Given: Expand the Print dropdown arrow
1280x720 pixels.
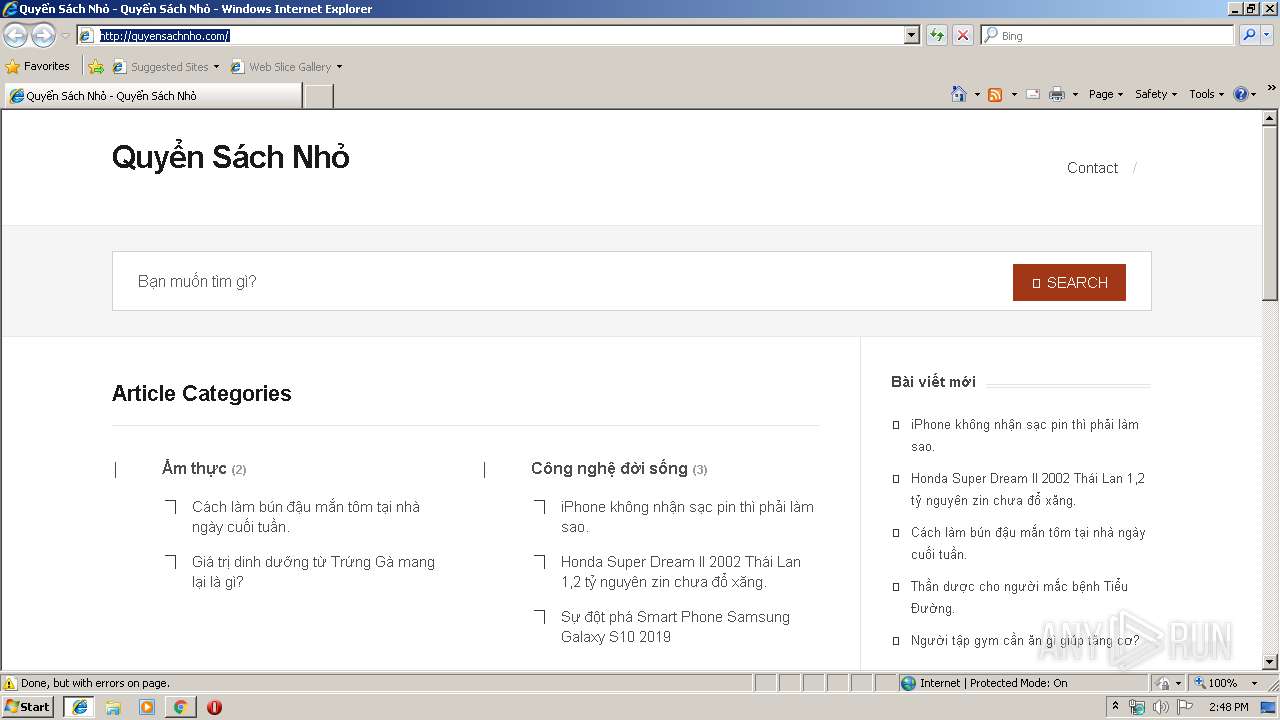Looking at the screenshot, I should [x=1075, y=94].
